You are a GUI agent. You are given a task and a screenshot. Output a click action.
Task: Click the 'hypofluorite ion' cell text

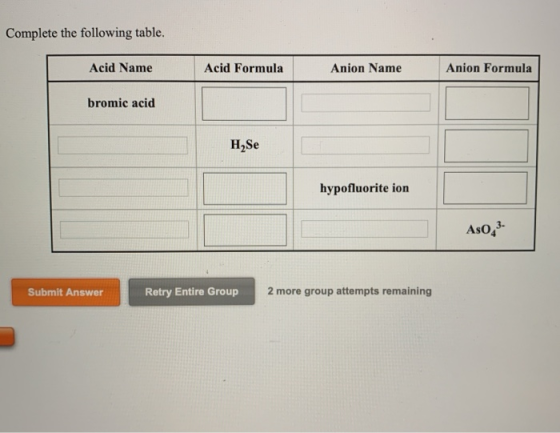point(365,188)
